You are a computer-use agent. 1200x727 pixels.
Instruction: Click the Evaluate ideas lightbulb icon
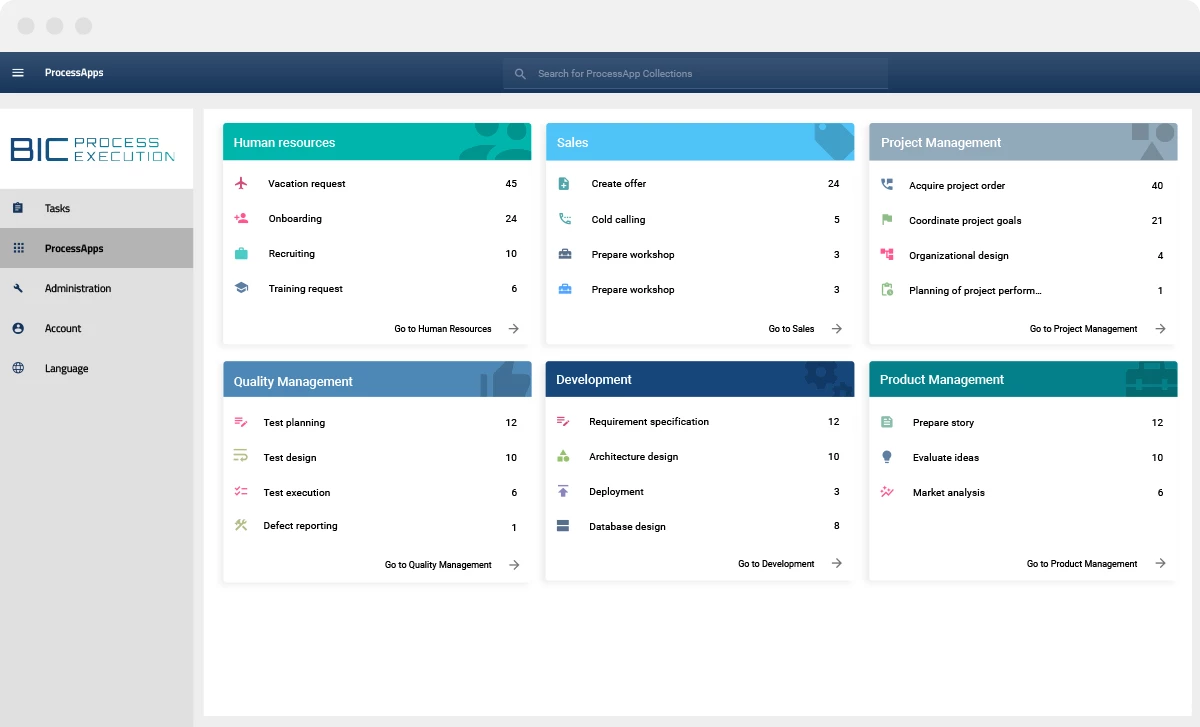point(886,457)
